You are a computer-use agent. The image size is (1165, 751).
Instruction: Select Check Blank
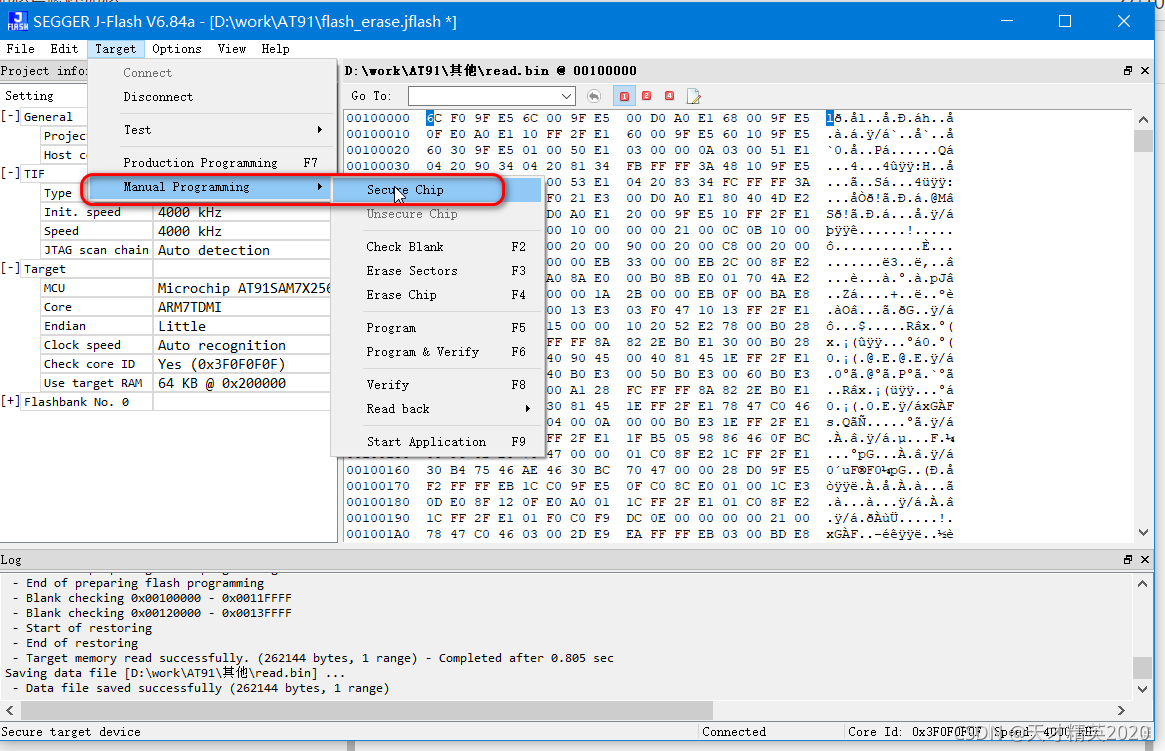(438, 247)
